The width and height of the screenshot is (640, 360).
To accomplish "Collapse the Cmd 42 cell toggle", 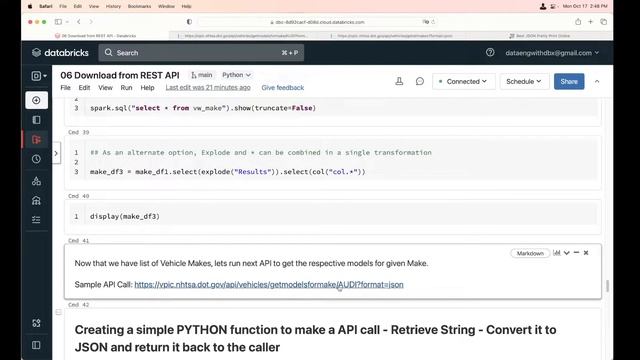I will pos(58,312).
